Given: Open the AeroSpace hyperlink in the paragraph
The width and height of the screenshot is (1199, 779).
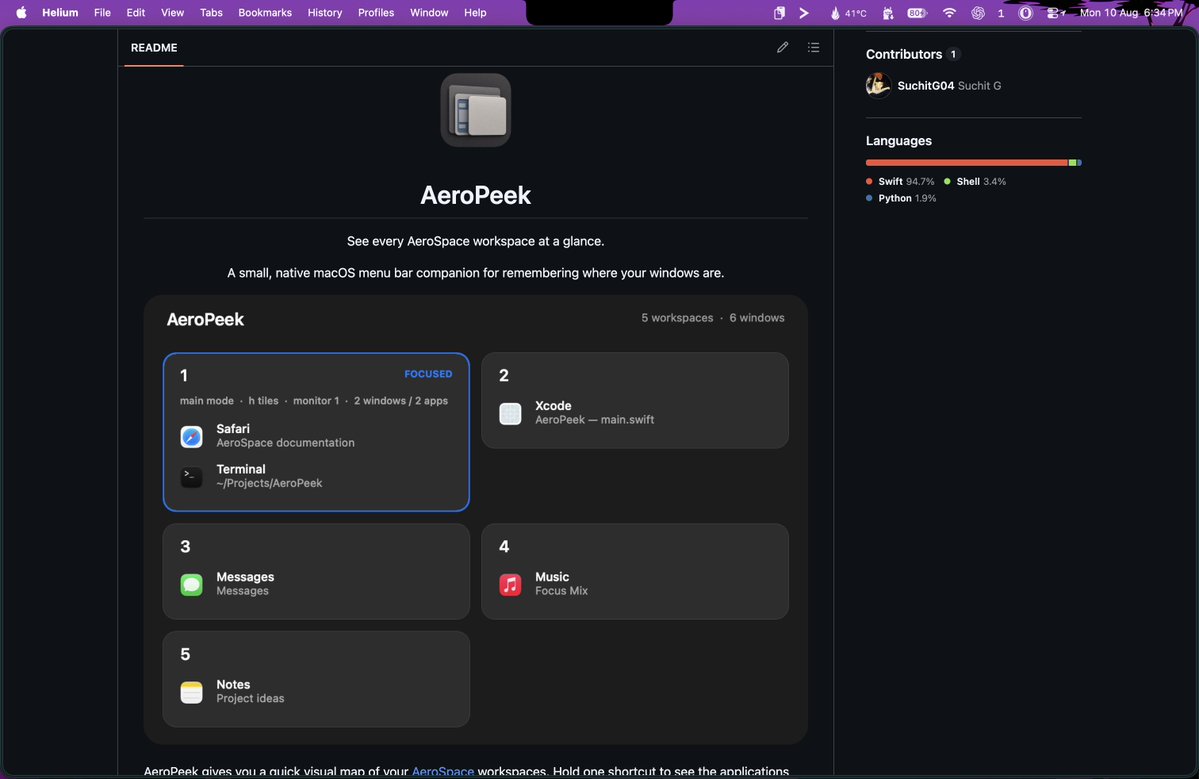Looking at the screenshot, I should click(x=443, y=771).
